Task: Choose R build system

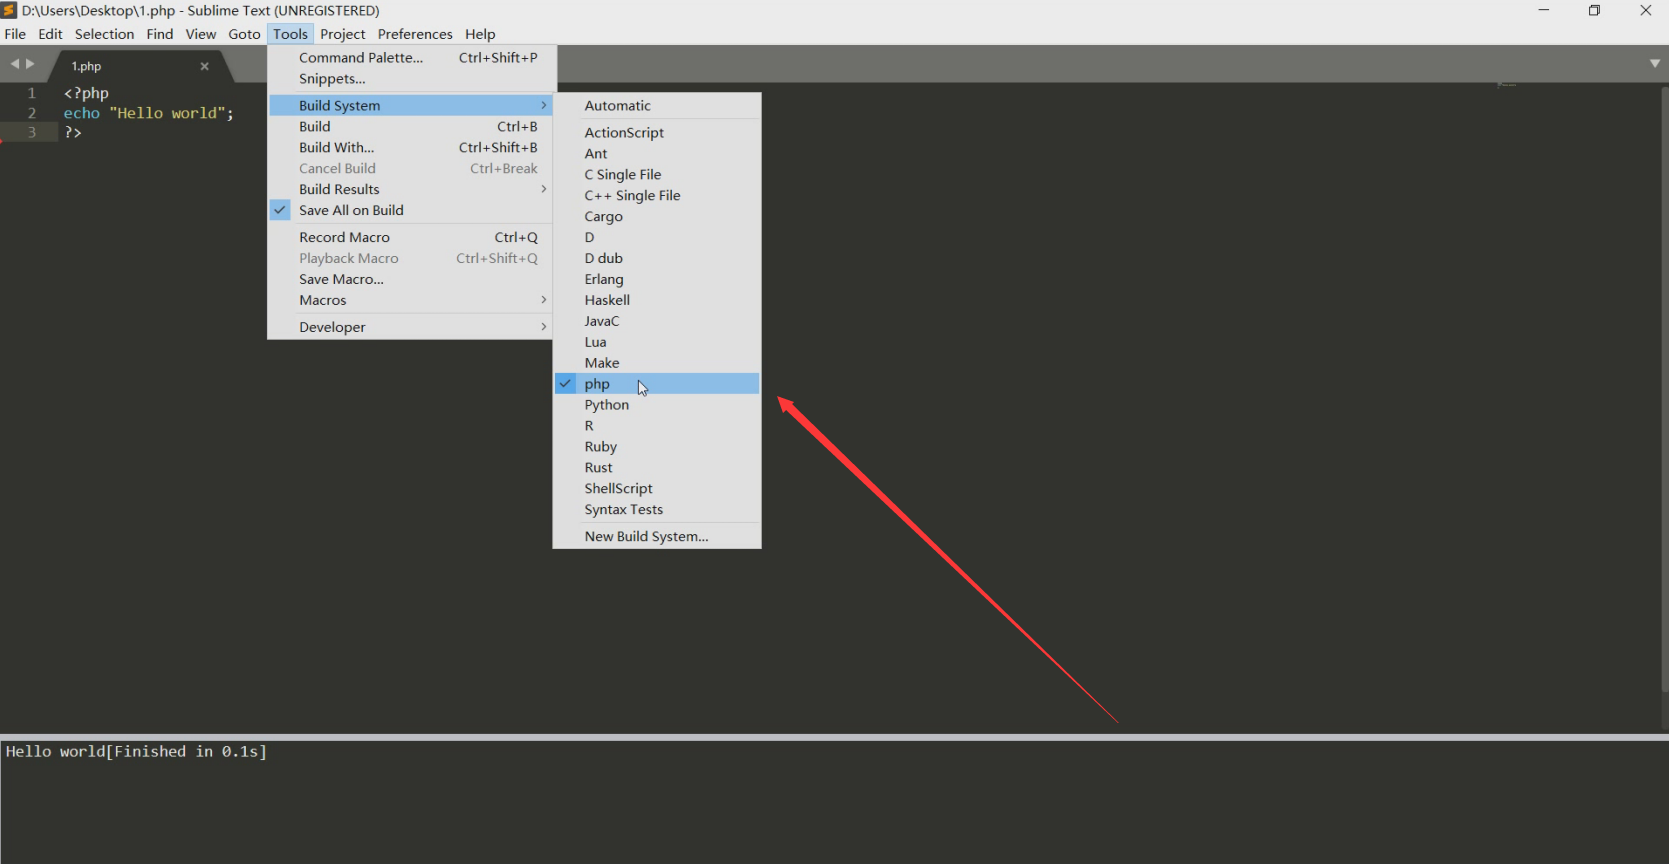Action: [657, 426]
